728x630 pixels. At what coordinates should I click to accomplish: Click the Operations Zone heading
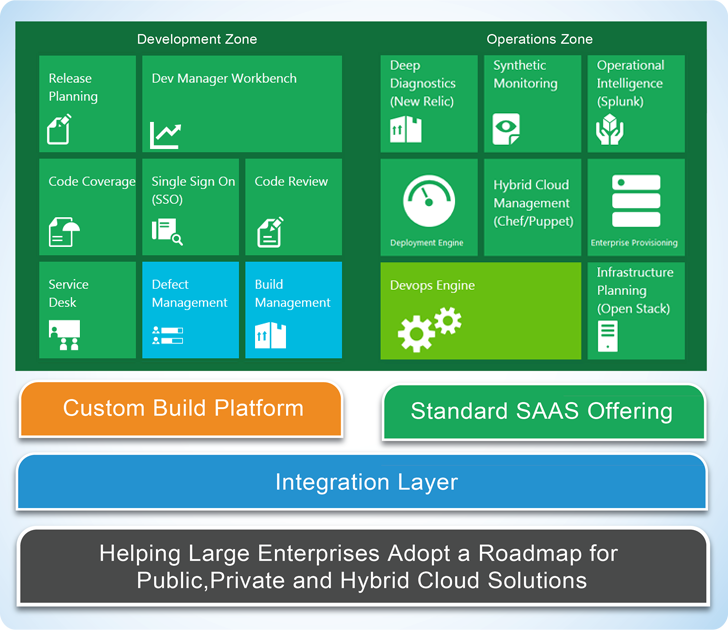coord(540,39)
